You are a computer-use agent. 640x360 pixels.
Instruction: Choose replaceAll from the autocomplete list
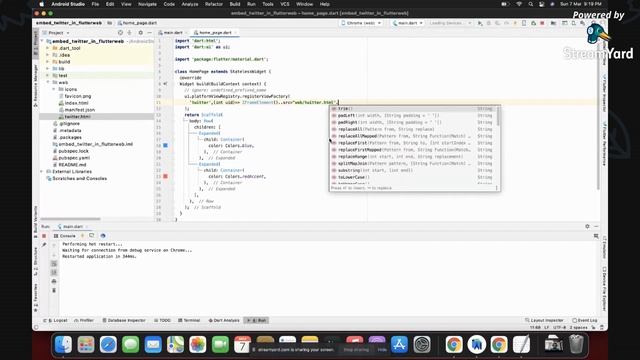tap(414, 129)
